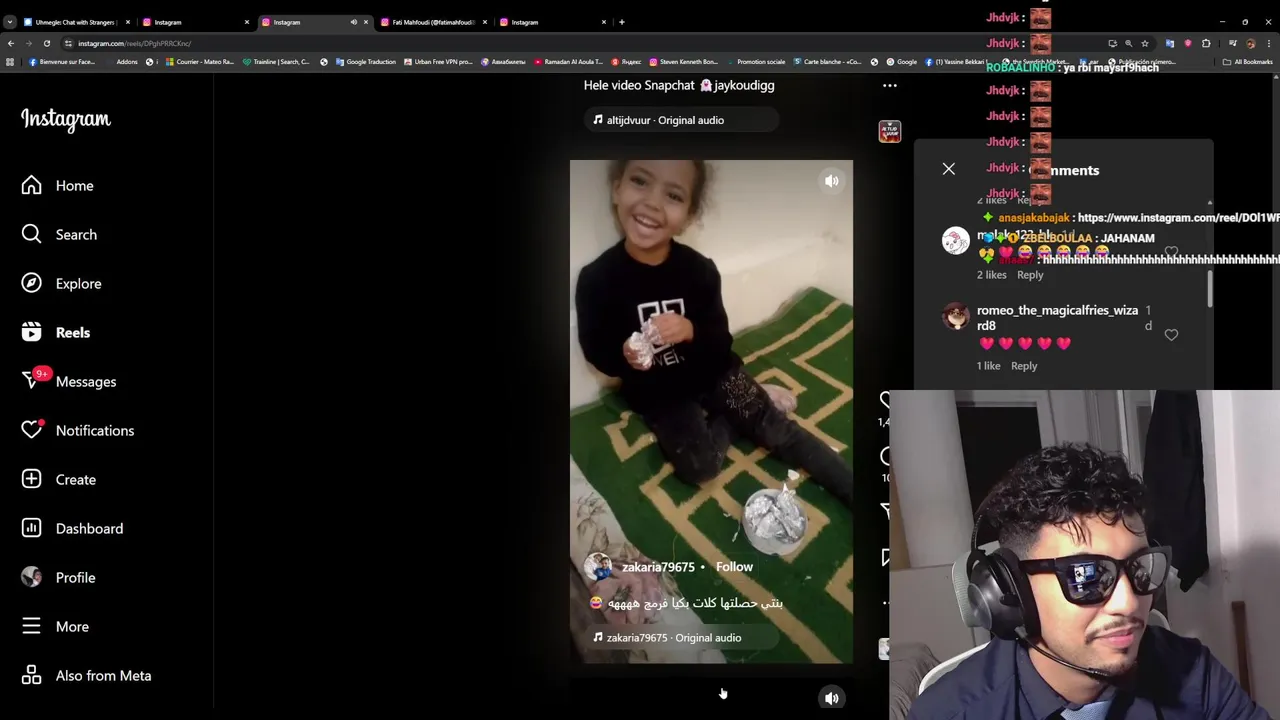Open the Trainline bookmark
Image resolution: width=1280 pixels, height=720 pixels.
pyautogui.click(x=276, y=62)
